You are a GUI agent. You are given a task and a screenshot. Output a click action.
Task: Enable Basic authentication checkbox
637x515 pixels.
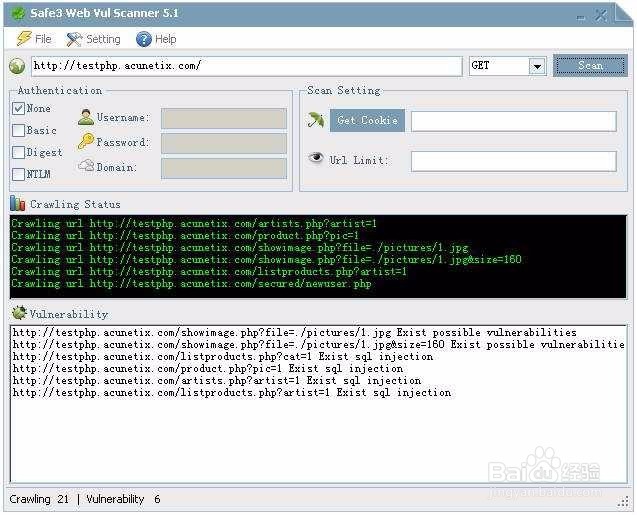coord(18,130)
